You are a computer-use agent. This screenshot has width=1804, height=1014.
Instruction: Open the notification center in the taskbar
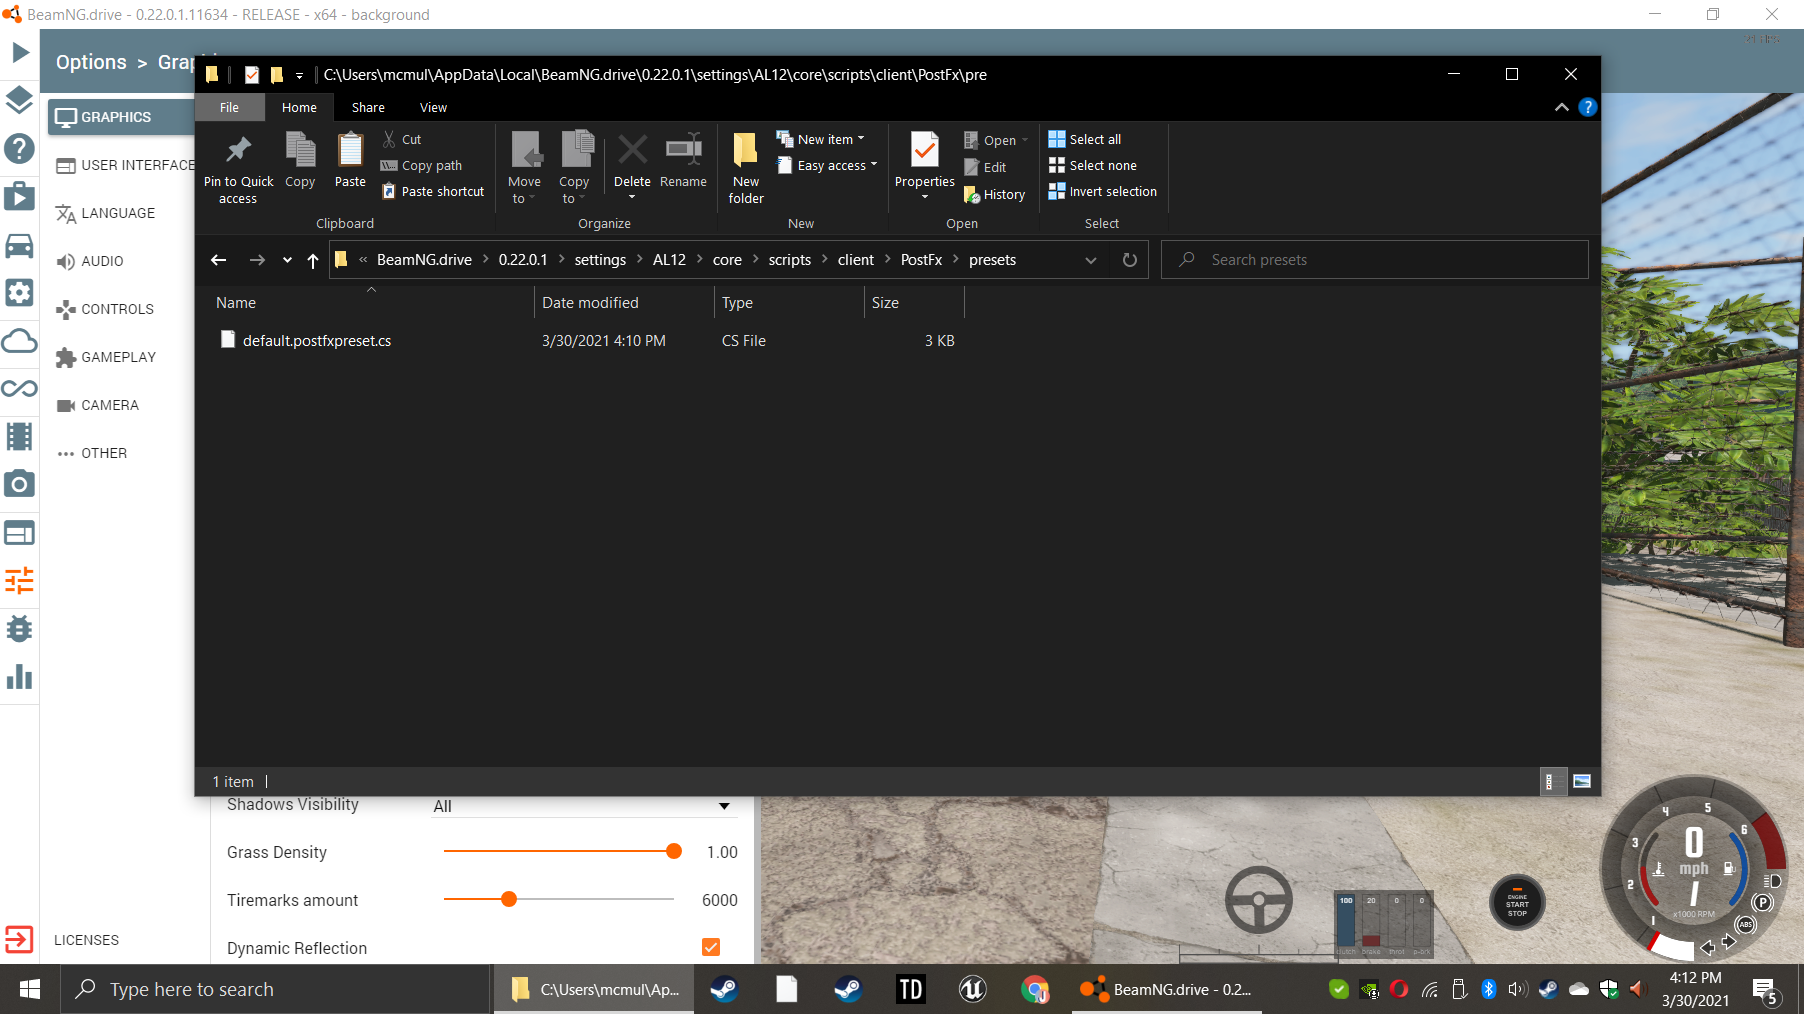(1766, 990)
